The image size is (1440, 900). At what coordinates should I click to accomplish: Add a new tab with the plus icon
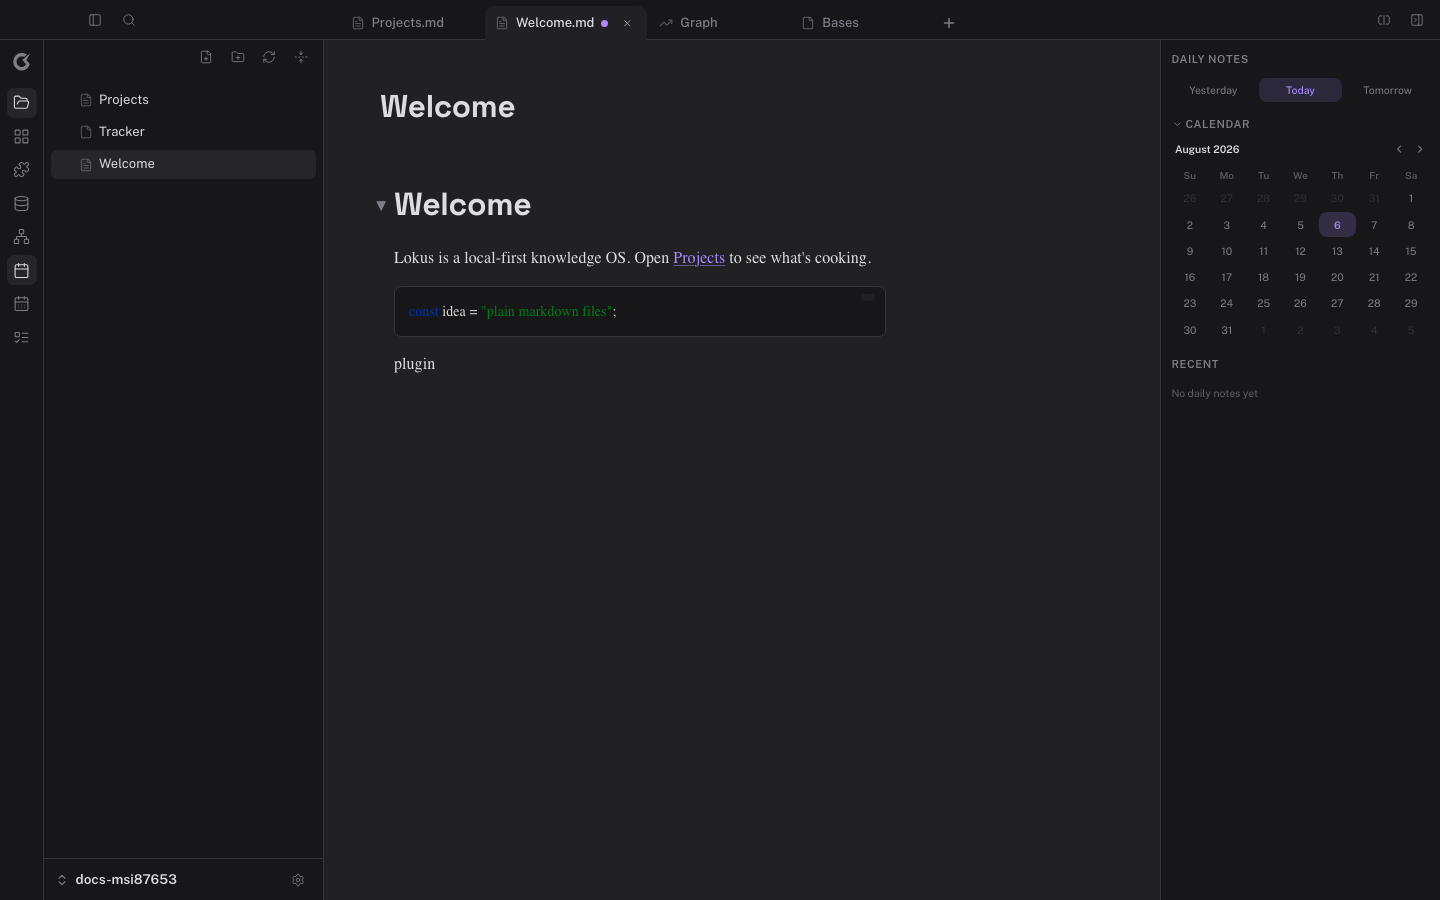point(949,23)
